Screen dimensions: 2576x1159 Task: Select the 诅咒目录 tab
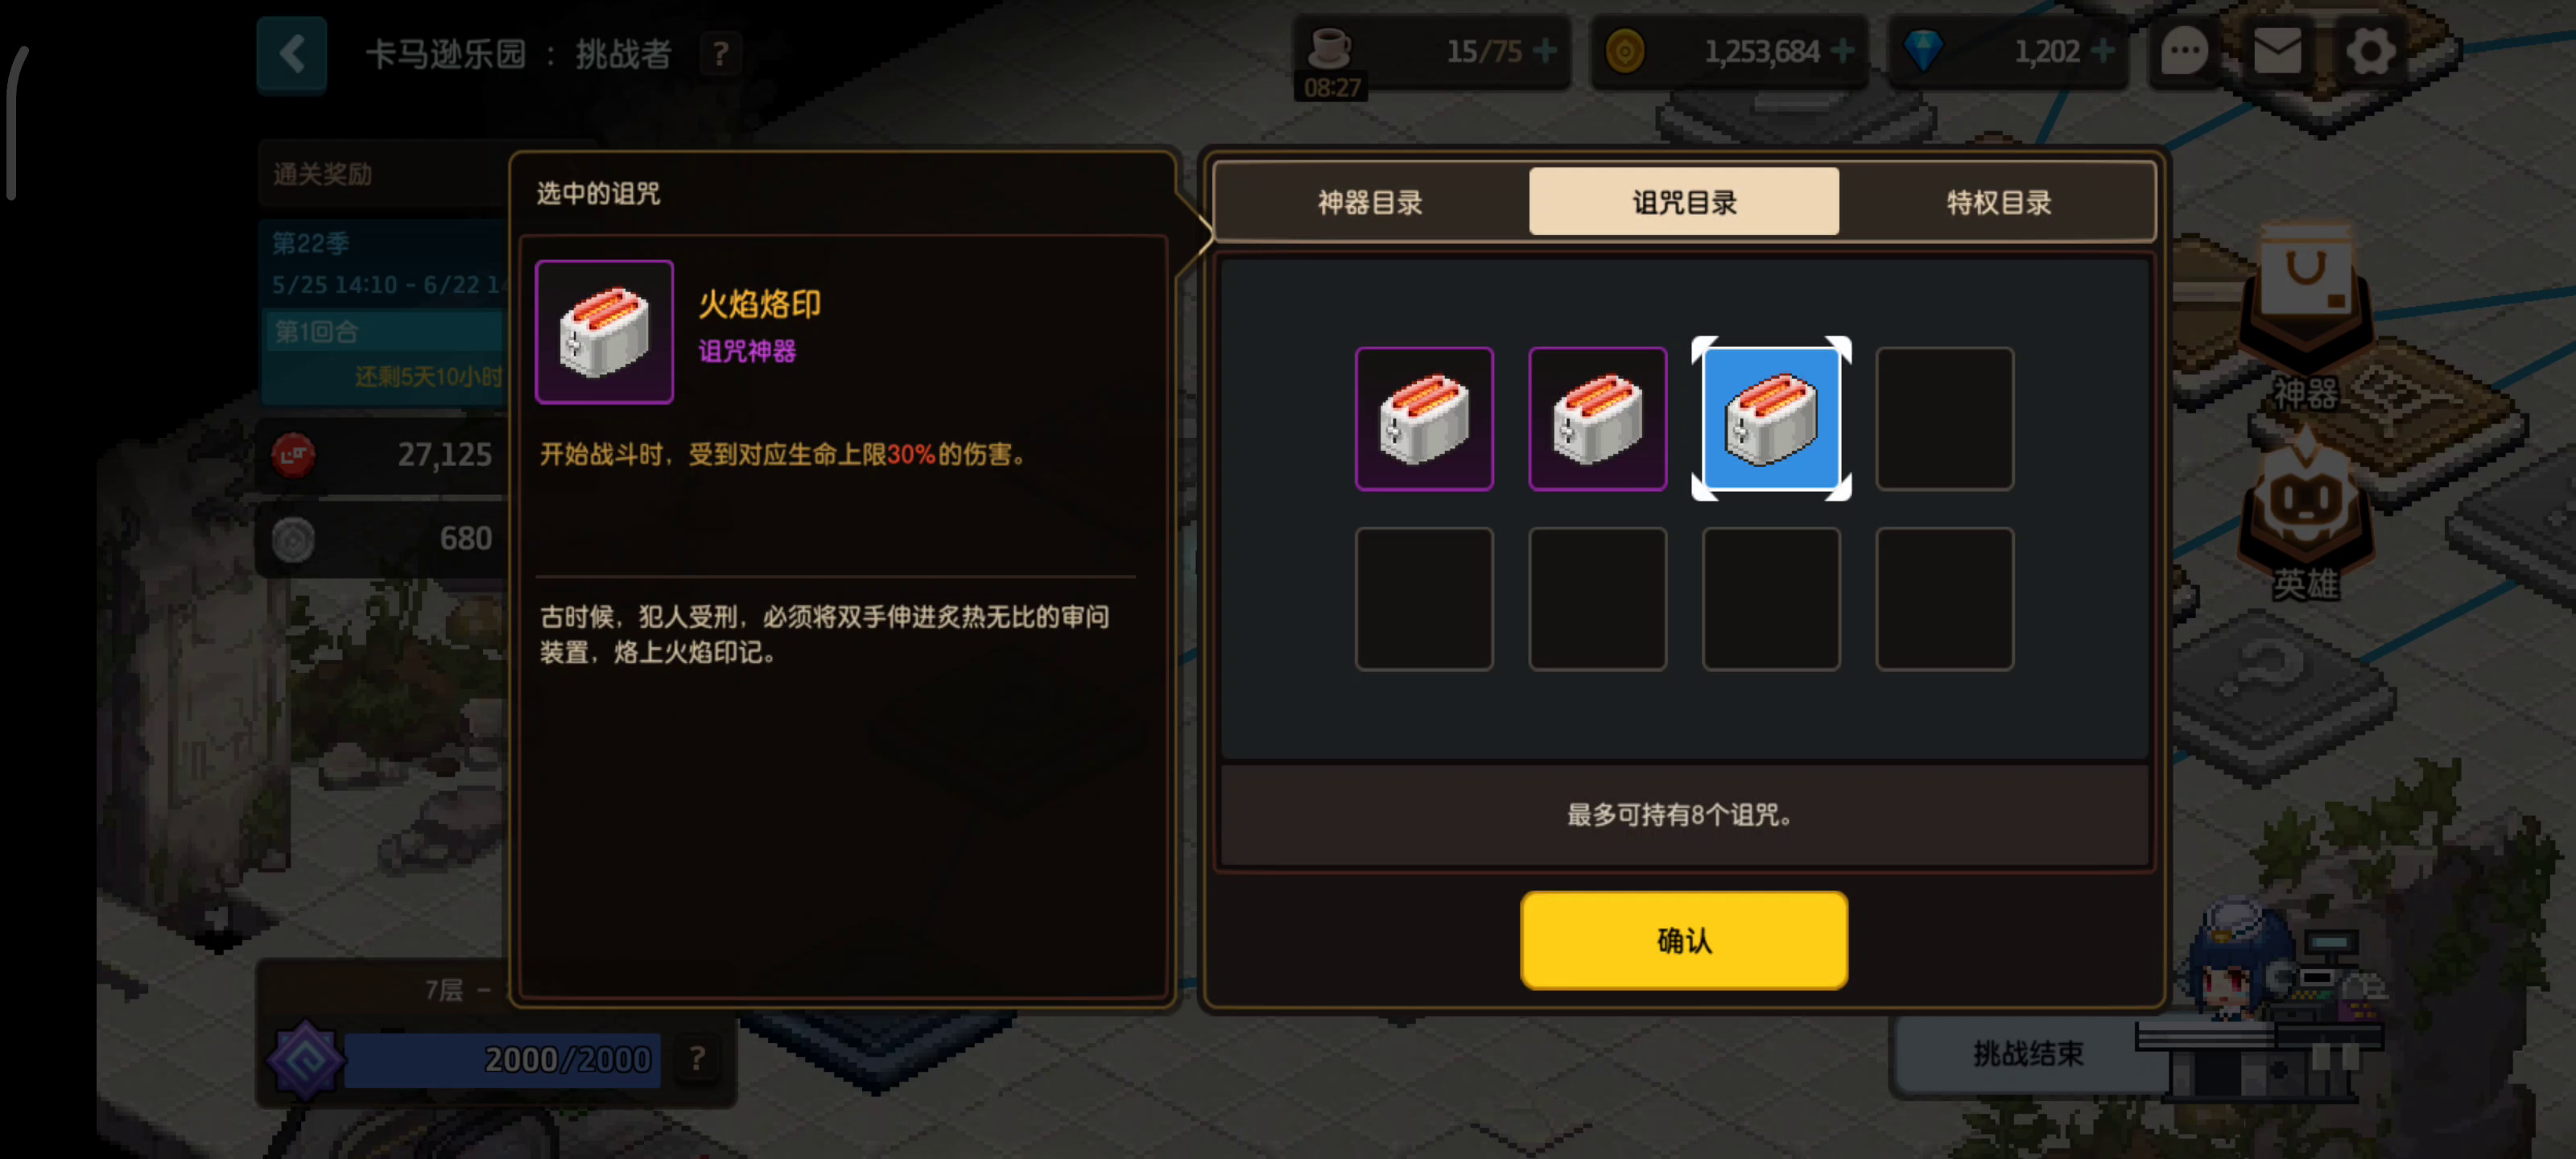[x=1684, y=202]
